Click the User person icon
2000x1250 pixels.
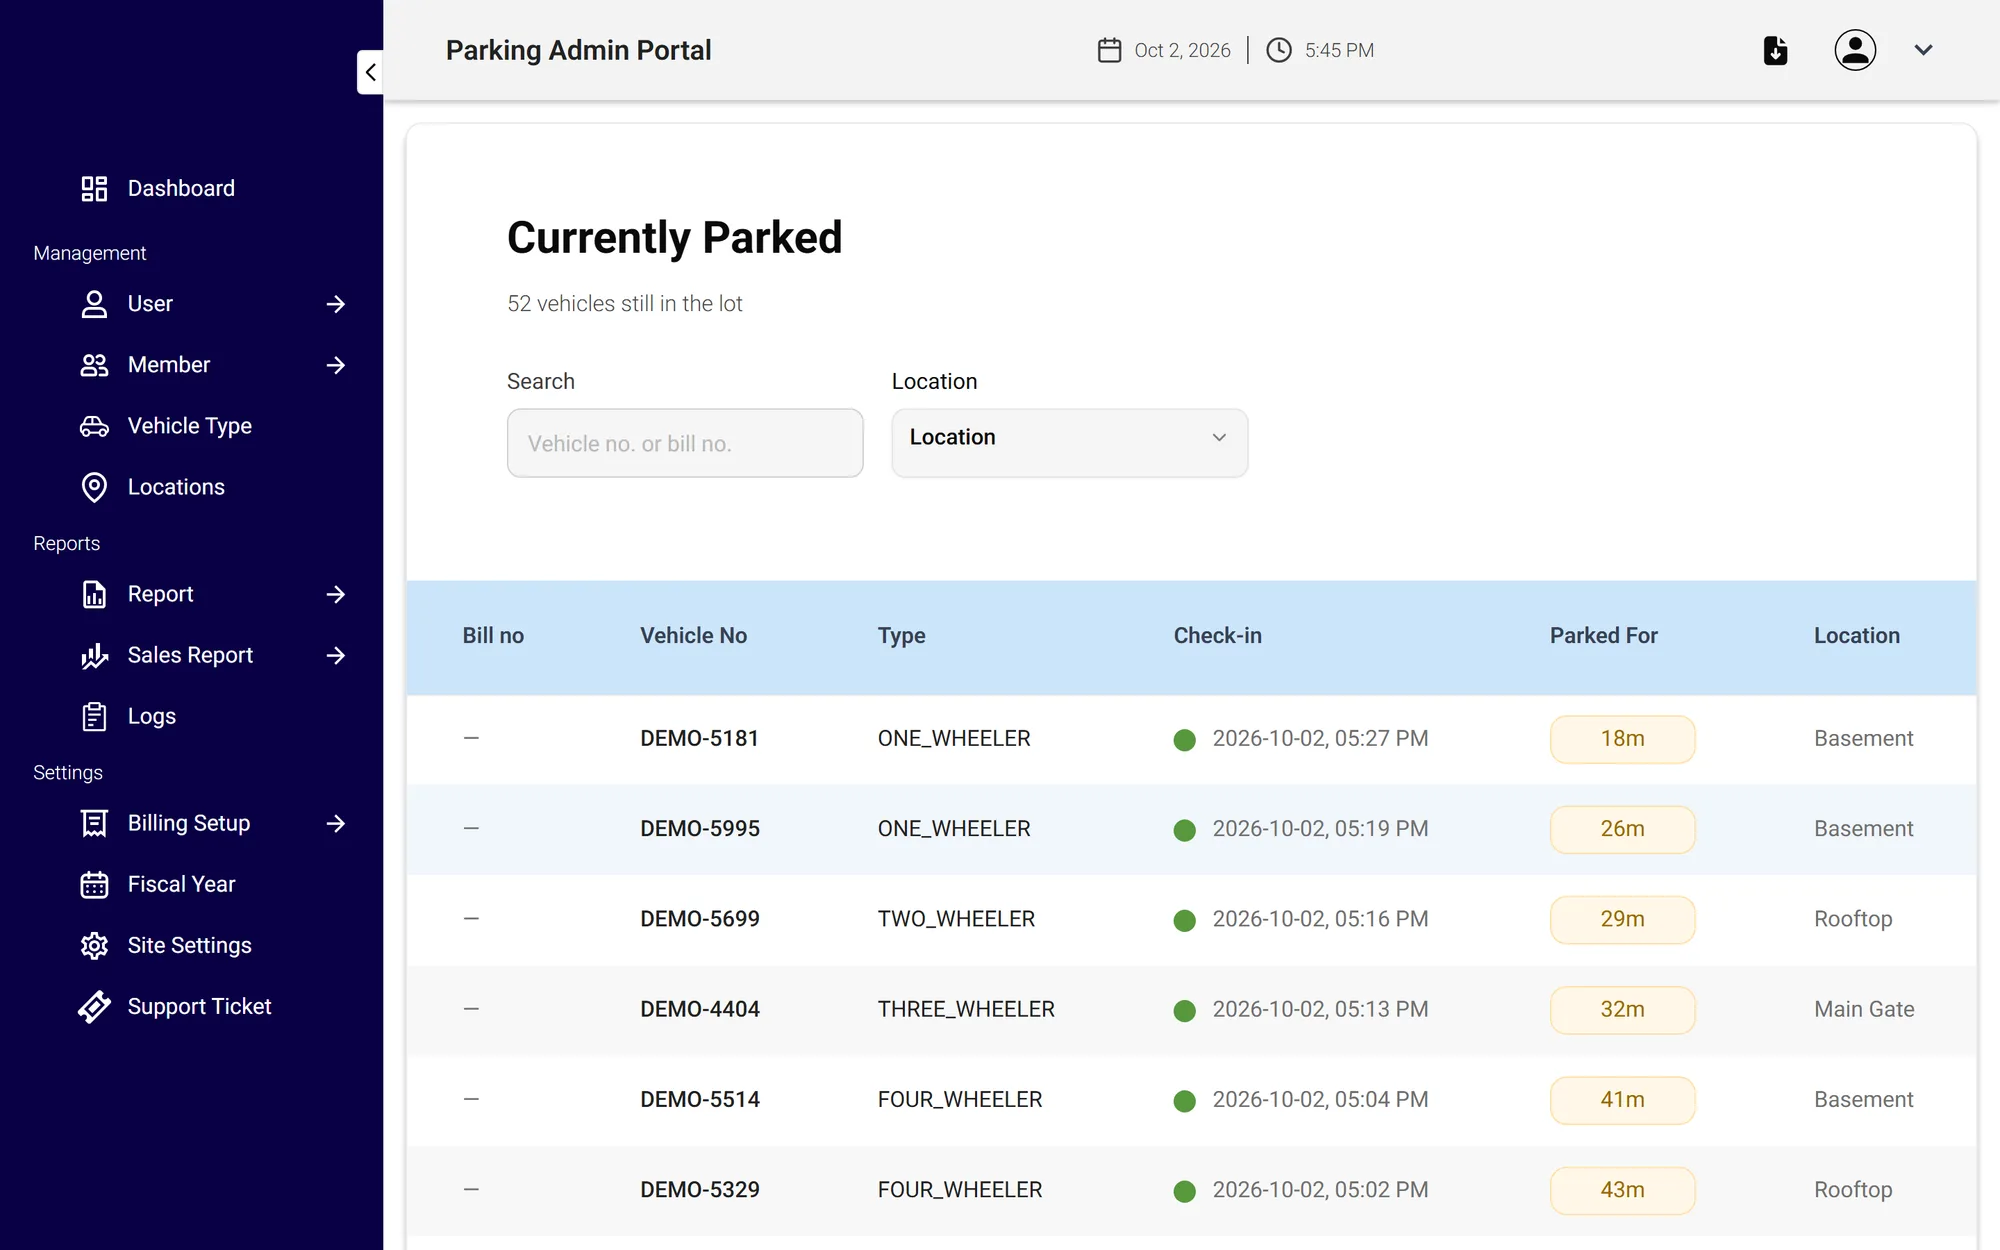coord(94,304)
